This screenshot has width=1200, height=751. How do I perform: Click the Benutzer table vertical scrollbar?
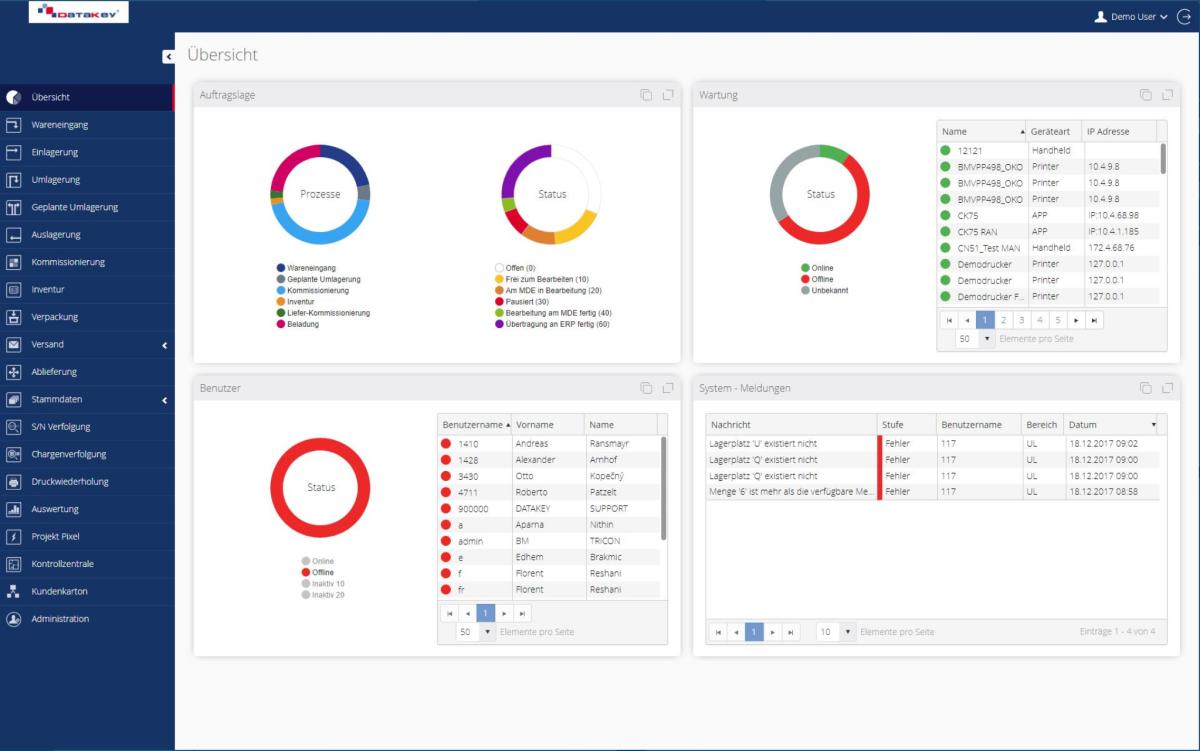pos(664,490)
